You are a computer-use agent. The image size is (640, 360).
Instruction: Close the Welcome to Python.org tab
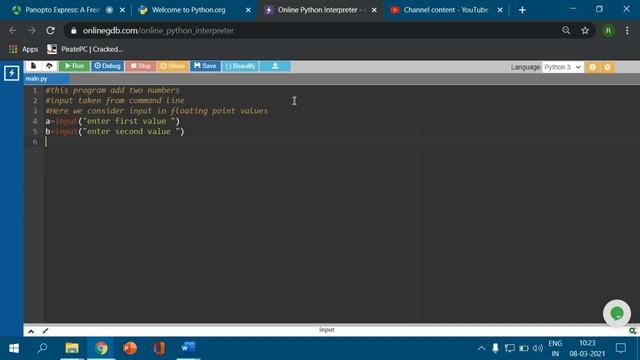(x=248, y=10)
